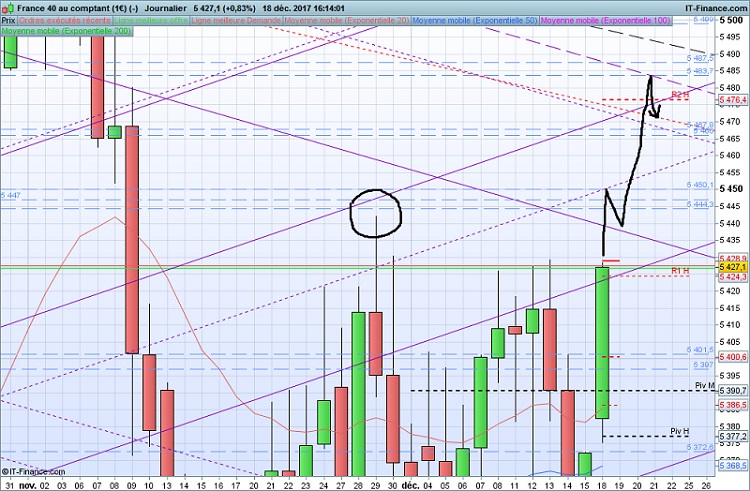The width and height of the screenshot is (750, 491).
Task: Click the 5 372,8 level label
Action: [x=700, y=447]
